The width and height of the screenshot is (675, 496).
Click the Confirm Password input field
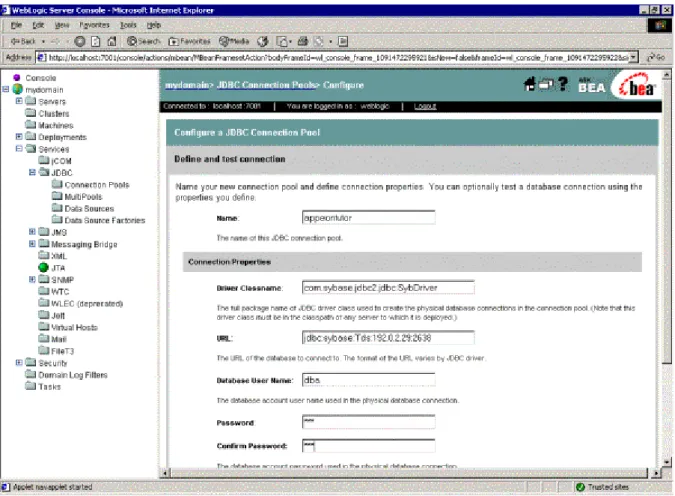(368, 446)
